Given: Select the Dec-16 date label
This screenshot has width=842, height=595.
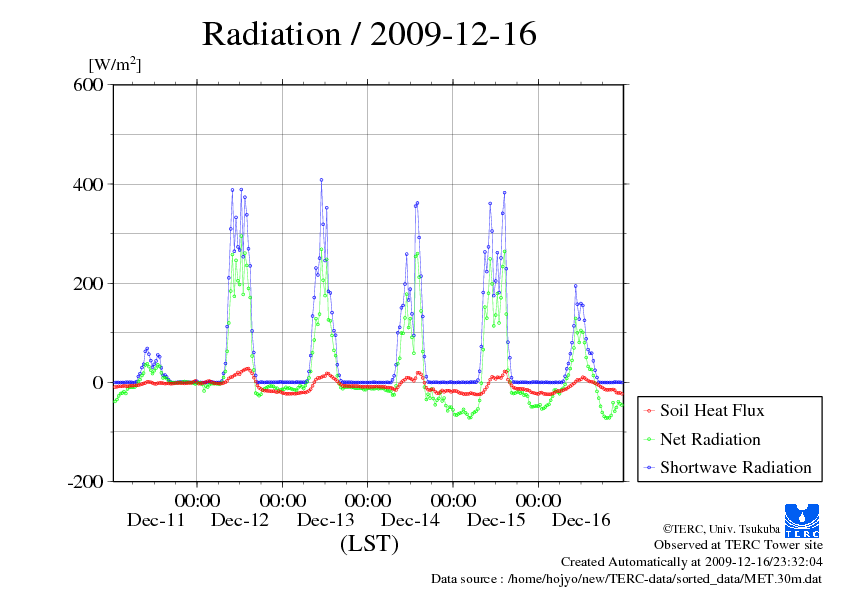Looking at the screenshot, I should 582,520.
